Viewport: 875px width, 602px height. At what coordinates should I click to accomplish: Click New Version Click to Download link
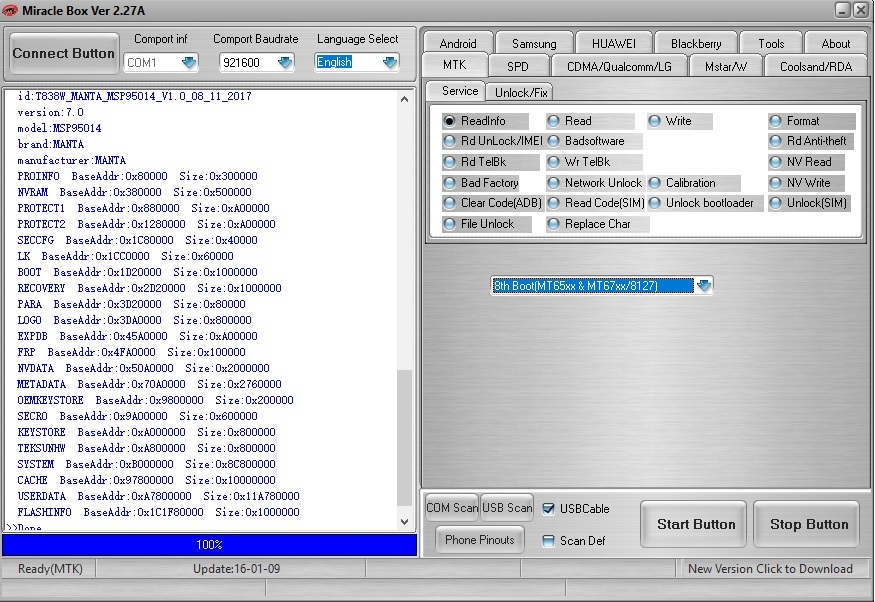click(770, 569)
